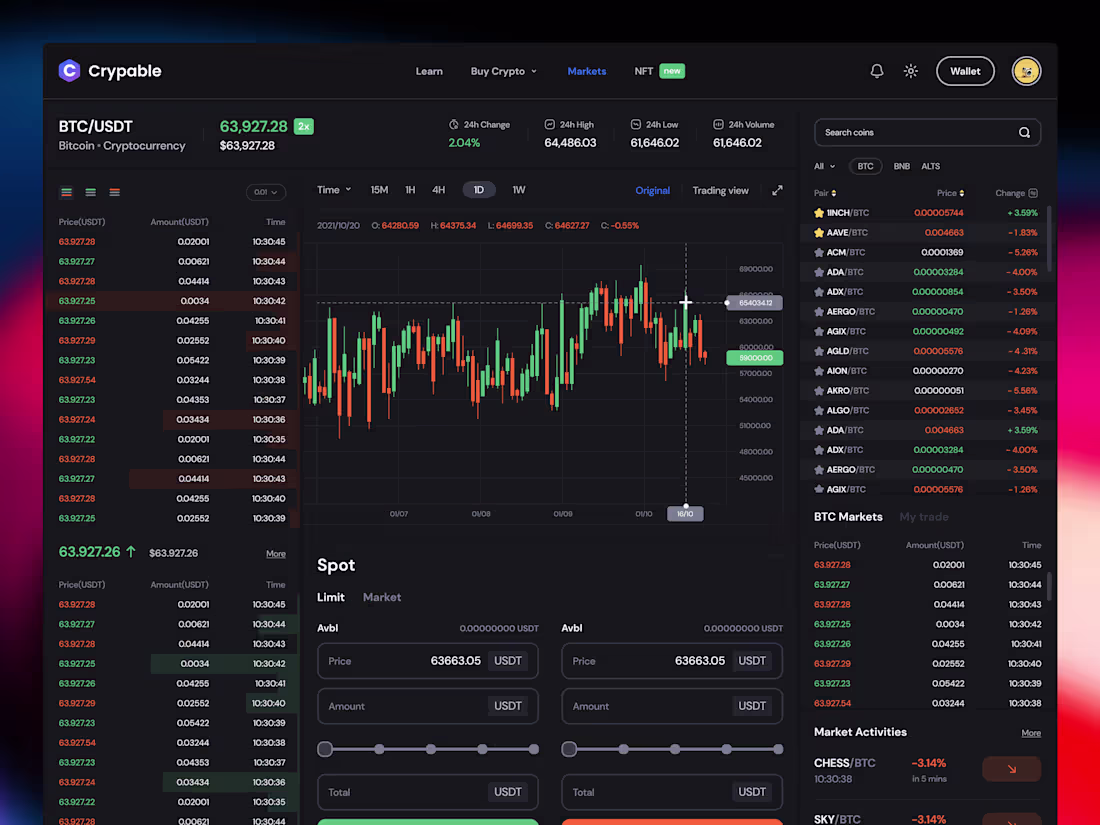
Task: Expand chart to fullscreen with arrow icon
Action: click(777, 189)
